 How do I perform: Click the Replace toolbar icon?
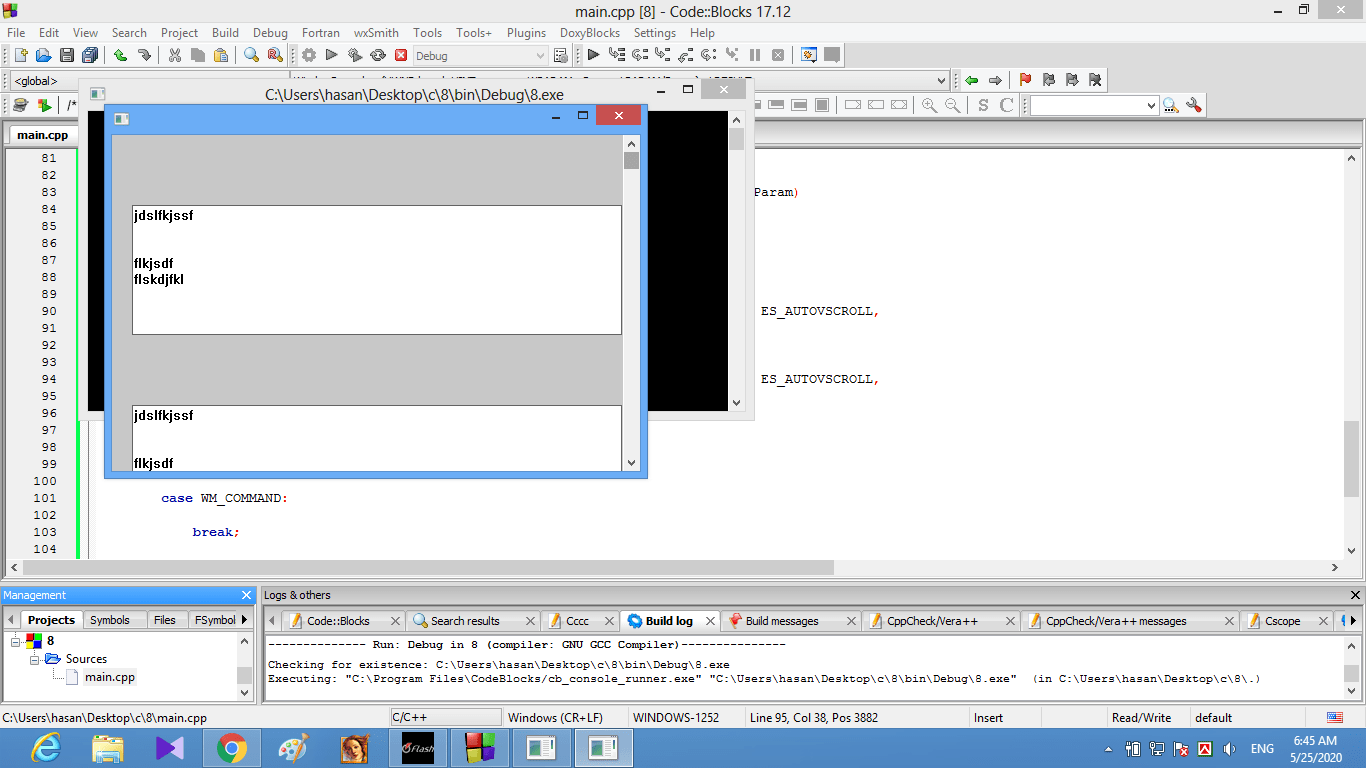(275, 55)
